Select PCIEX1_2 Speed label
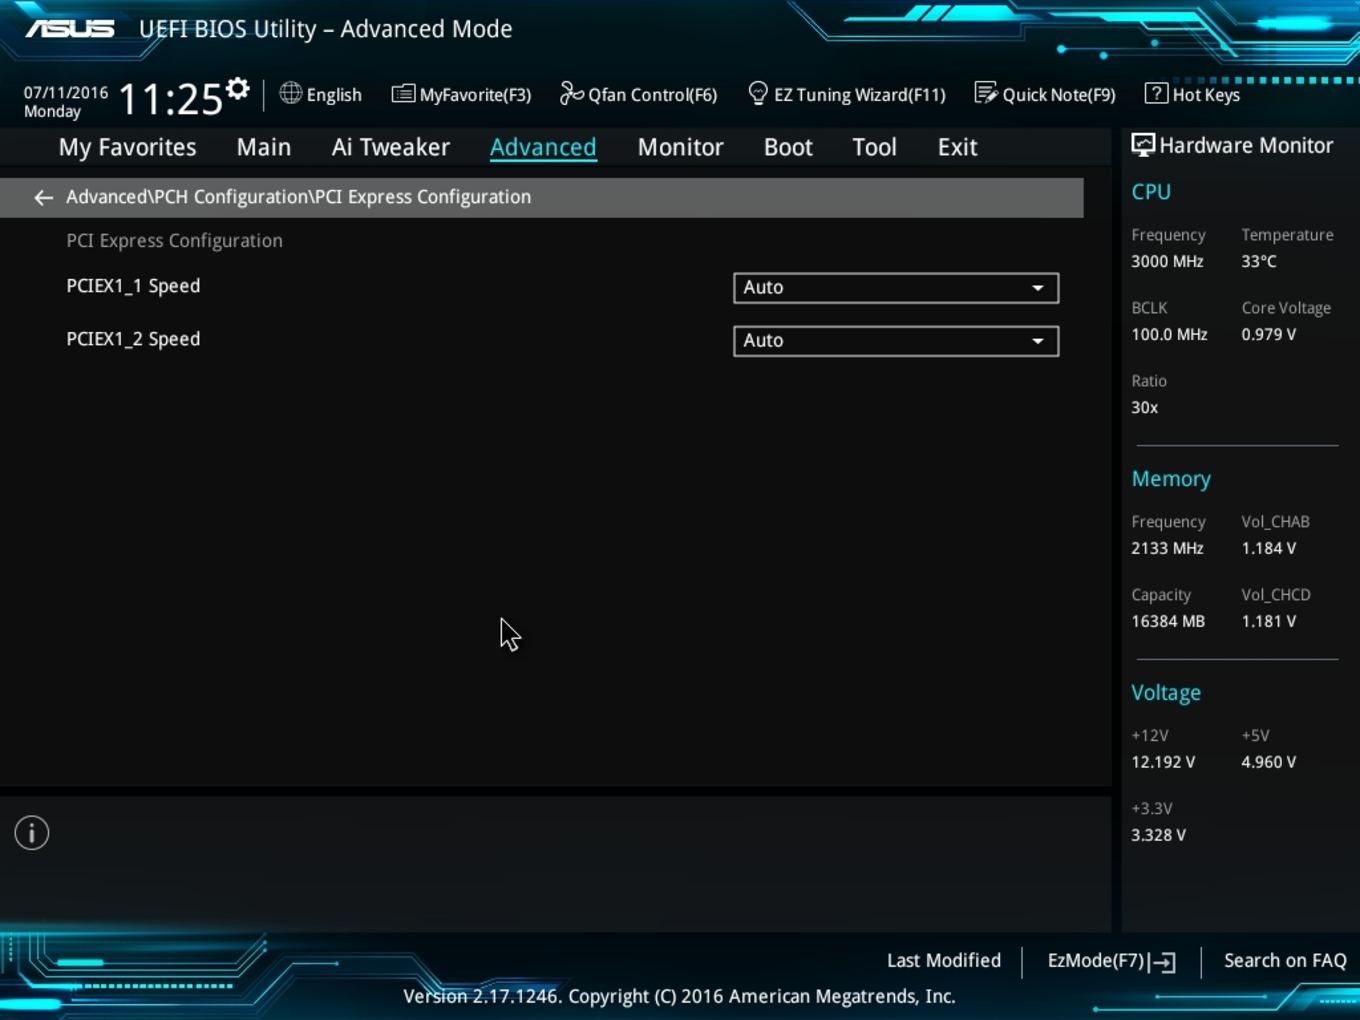Image resolution: width=1360 pixels, height=1020 pixels. click(x=133, y=339)
